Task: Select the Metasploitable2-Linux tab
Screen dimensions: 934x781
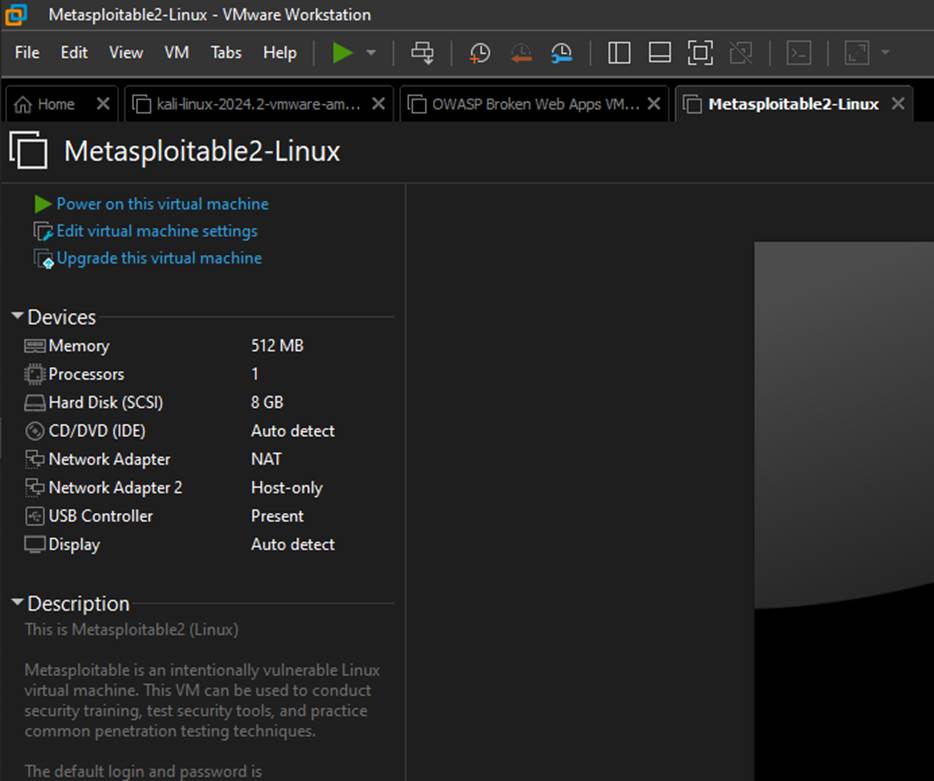Action: (793, 104)
